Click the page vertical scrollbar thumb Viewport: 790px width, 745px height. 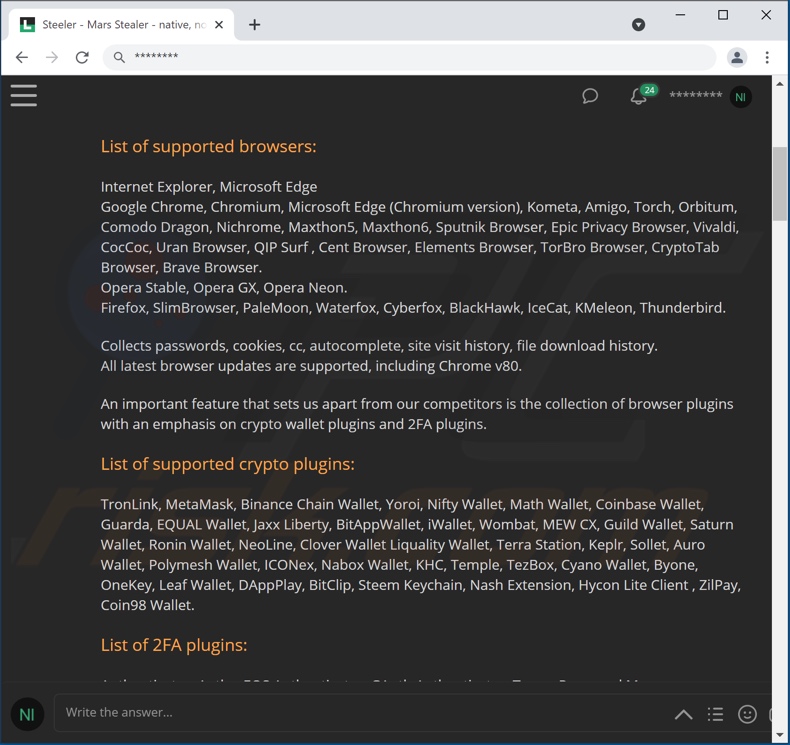780,184
